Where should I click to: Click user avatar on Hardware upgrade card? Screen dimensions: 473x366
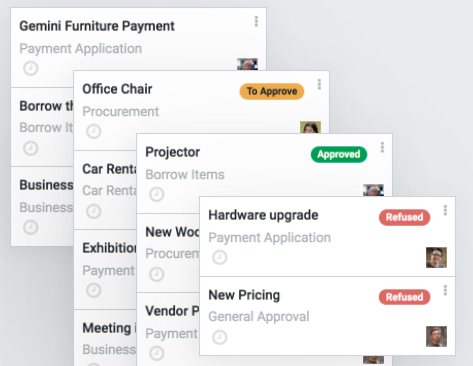(436, 257)
